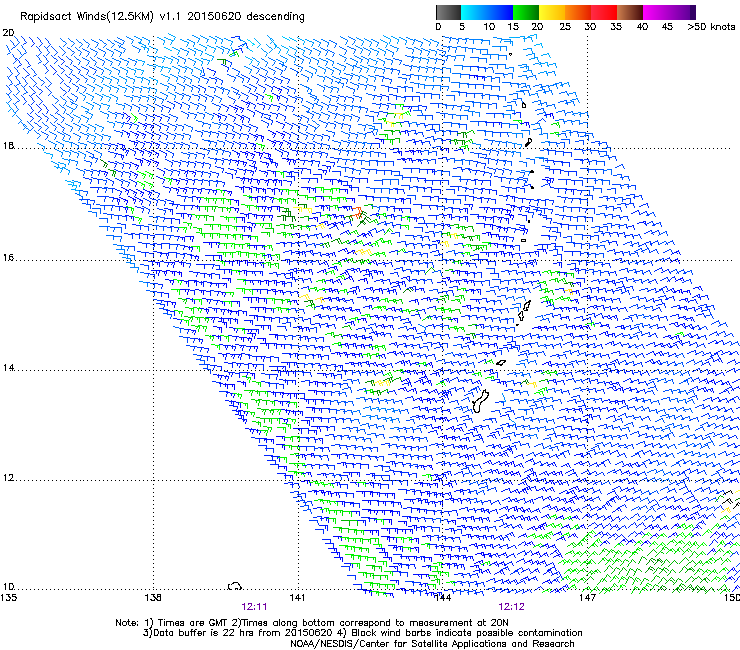Click the title text 'Rapidscat Winds(12.5KM) v1.1'

pos(101,17)
